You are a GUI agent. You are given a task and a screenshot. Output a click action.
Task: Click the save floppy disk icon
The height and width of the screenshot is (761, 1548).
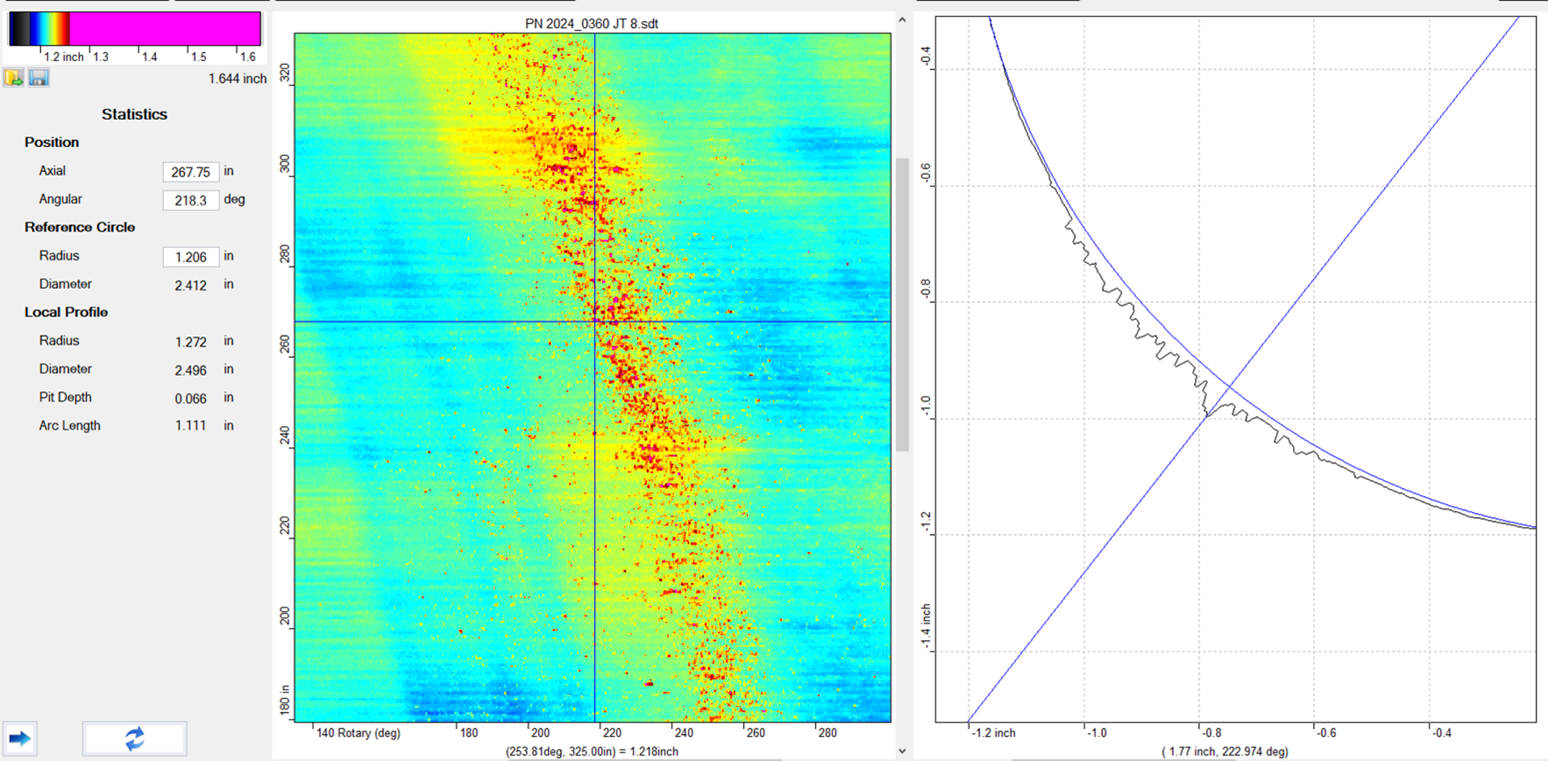coord(38,78)
